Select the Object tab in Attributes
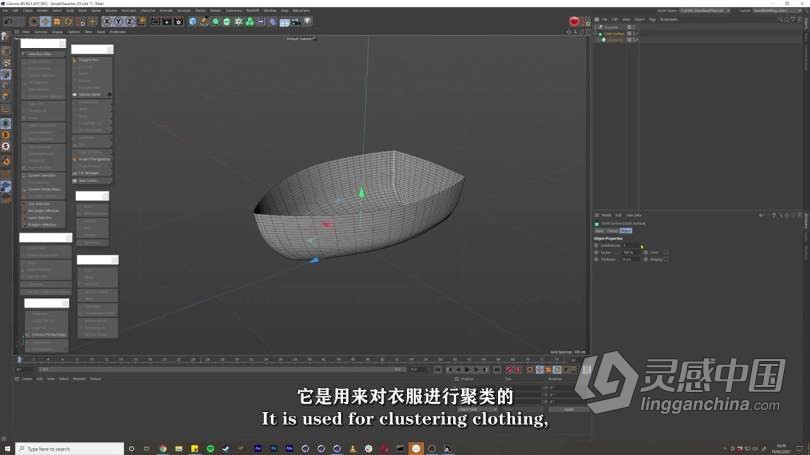 pos(626,231)
